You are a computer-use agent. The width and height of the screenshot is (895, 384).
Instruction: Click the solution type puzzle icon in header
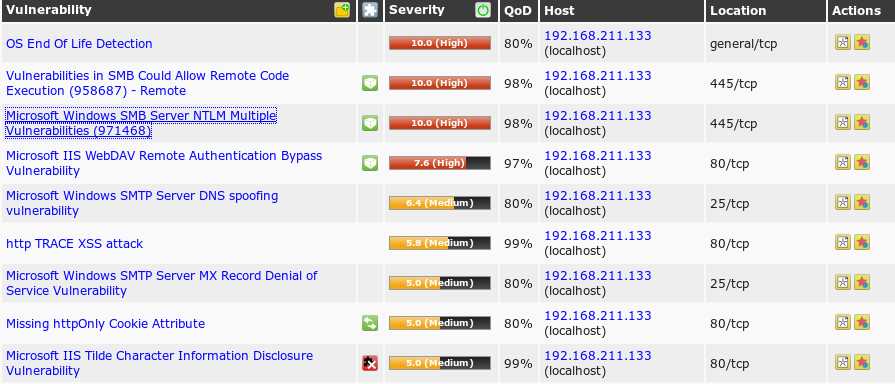pyautogui.click(x=370, y=10)
